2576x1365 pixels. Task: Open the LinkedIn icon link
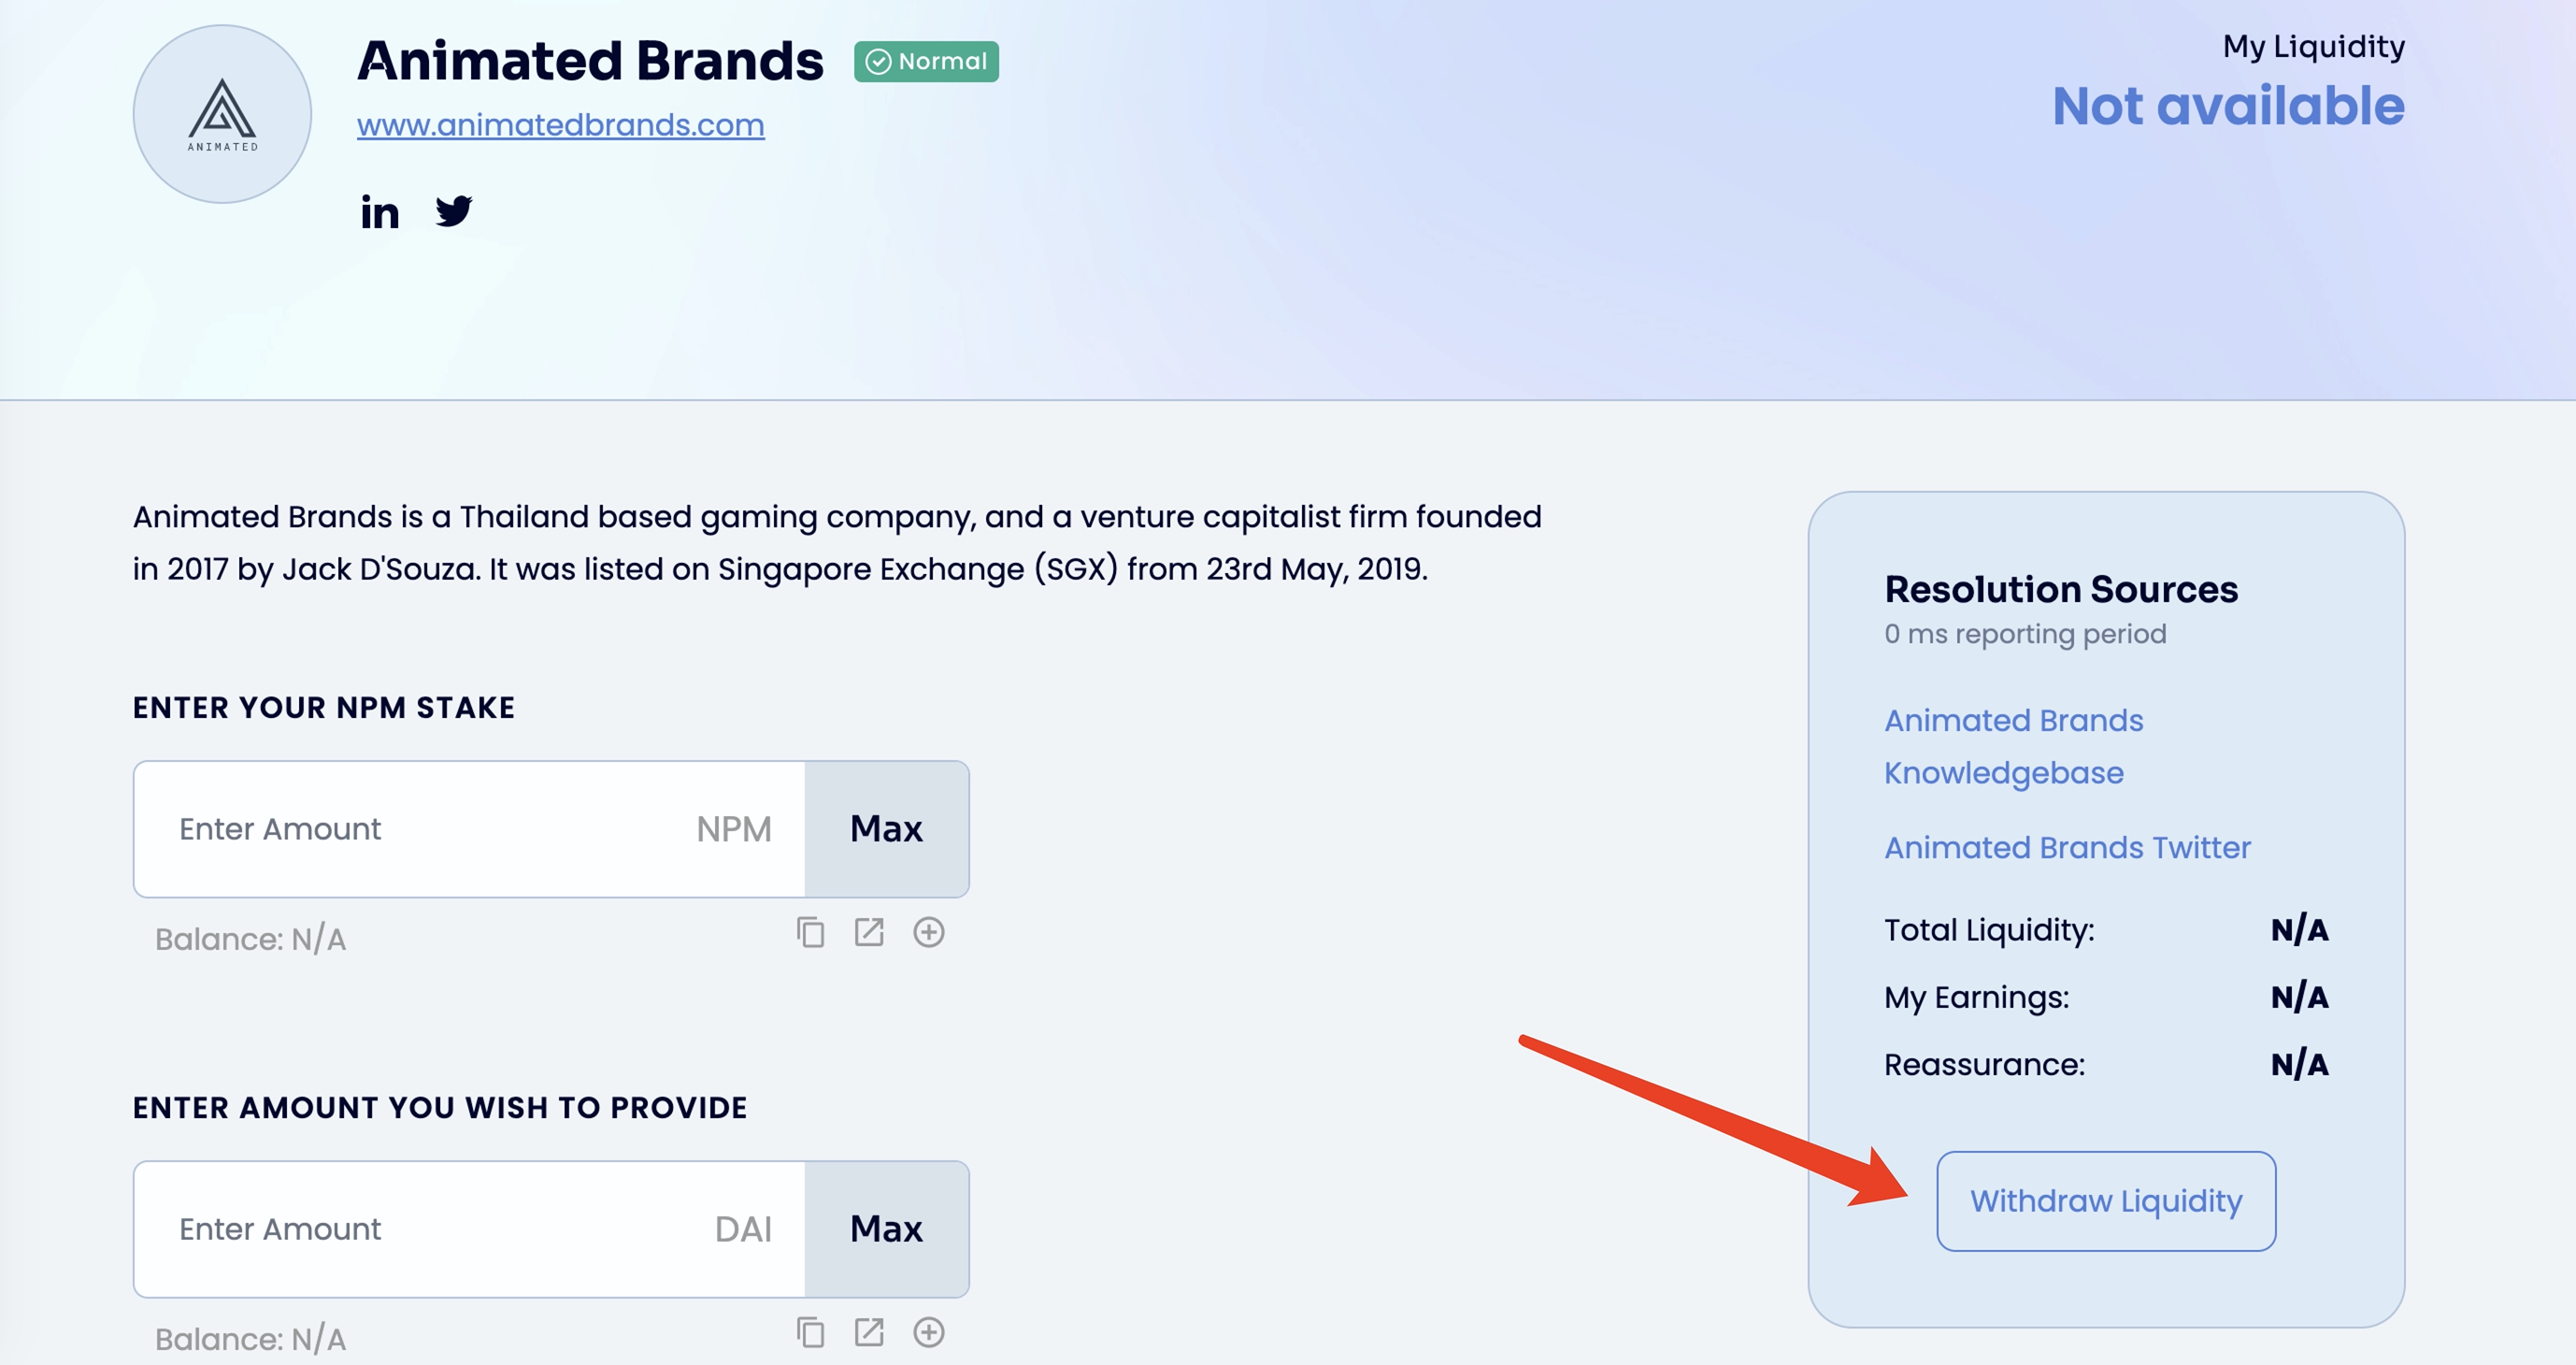[380, 213]
